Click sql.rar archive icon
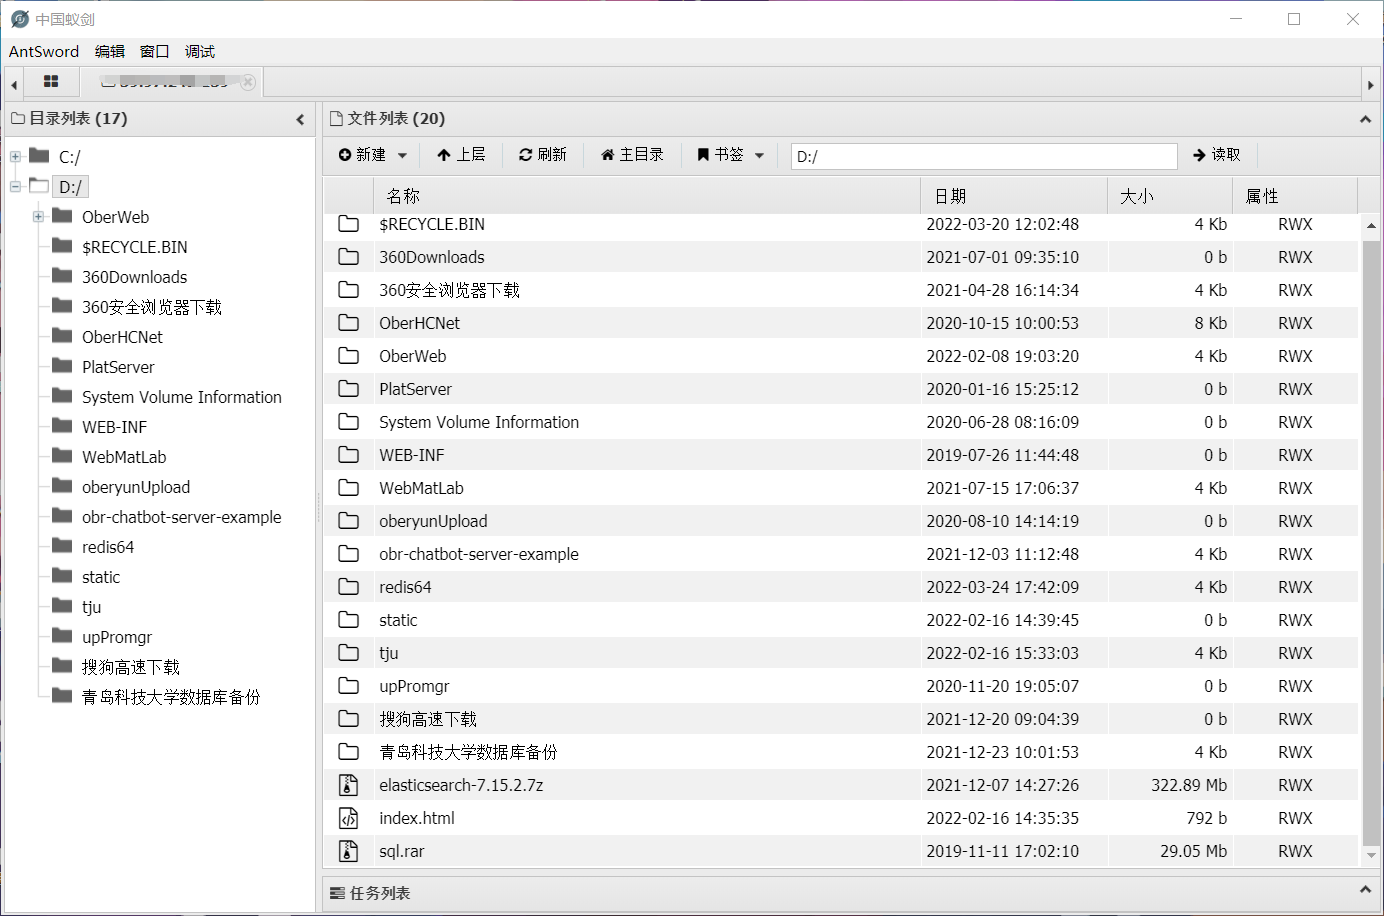This screenshot has height=916, width=1384. 348,851
